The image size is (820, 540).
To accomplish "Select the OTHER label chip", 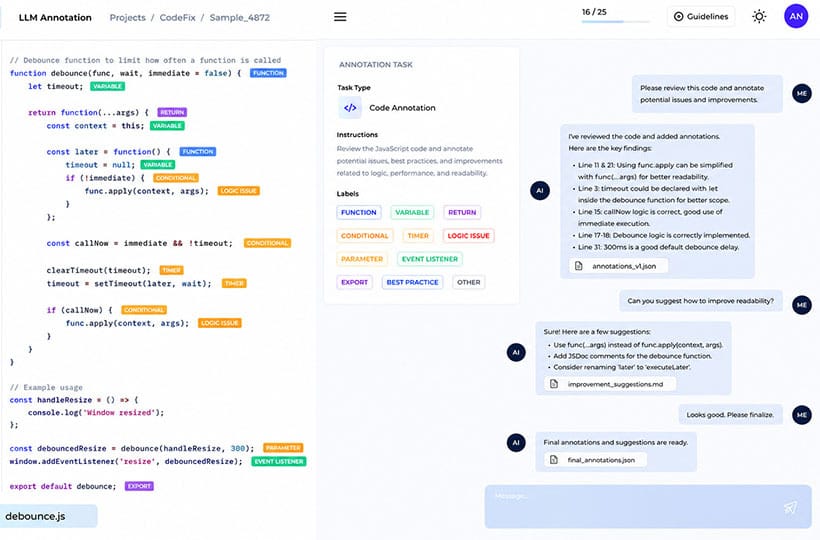I will (x=469, y=282).
